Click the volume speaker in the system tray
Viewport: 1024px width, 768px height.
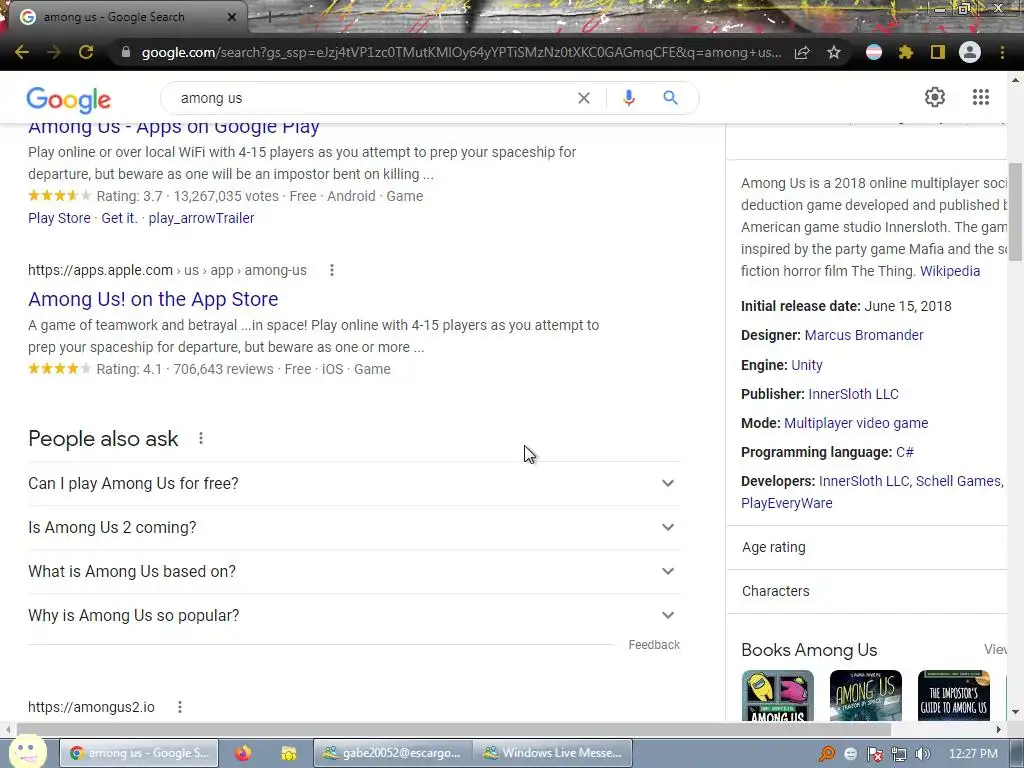click(x=923, y=754)
